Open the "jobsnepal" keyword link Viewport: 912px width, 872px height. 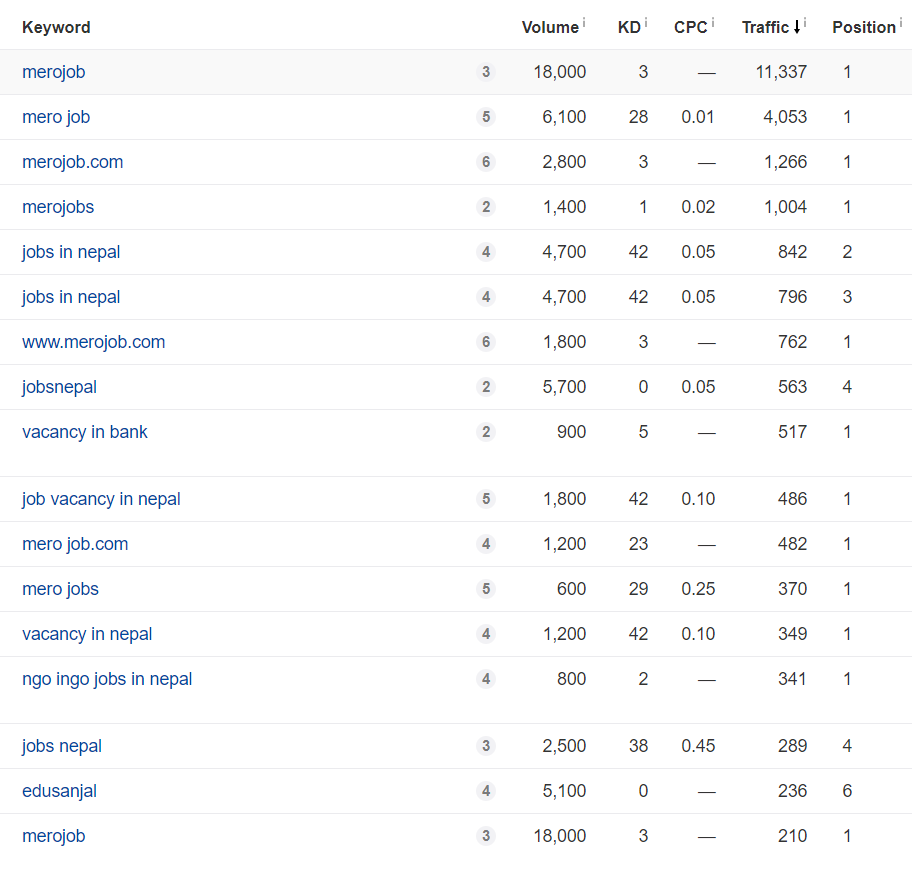59,387
